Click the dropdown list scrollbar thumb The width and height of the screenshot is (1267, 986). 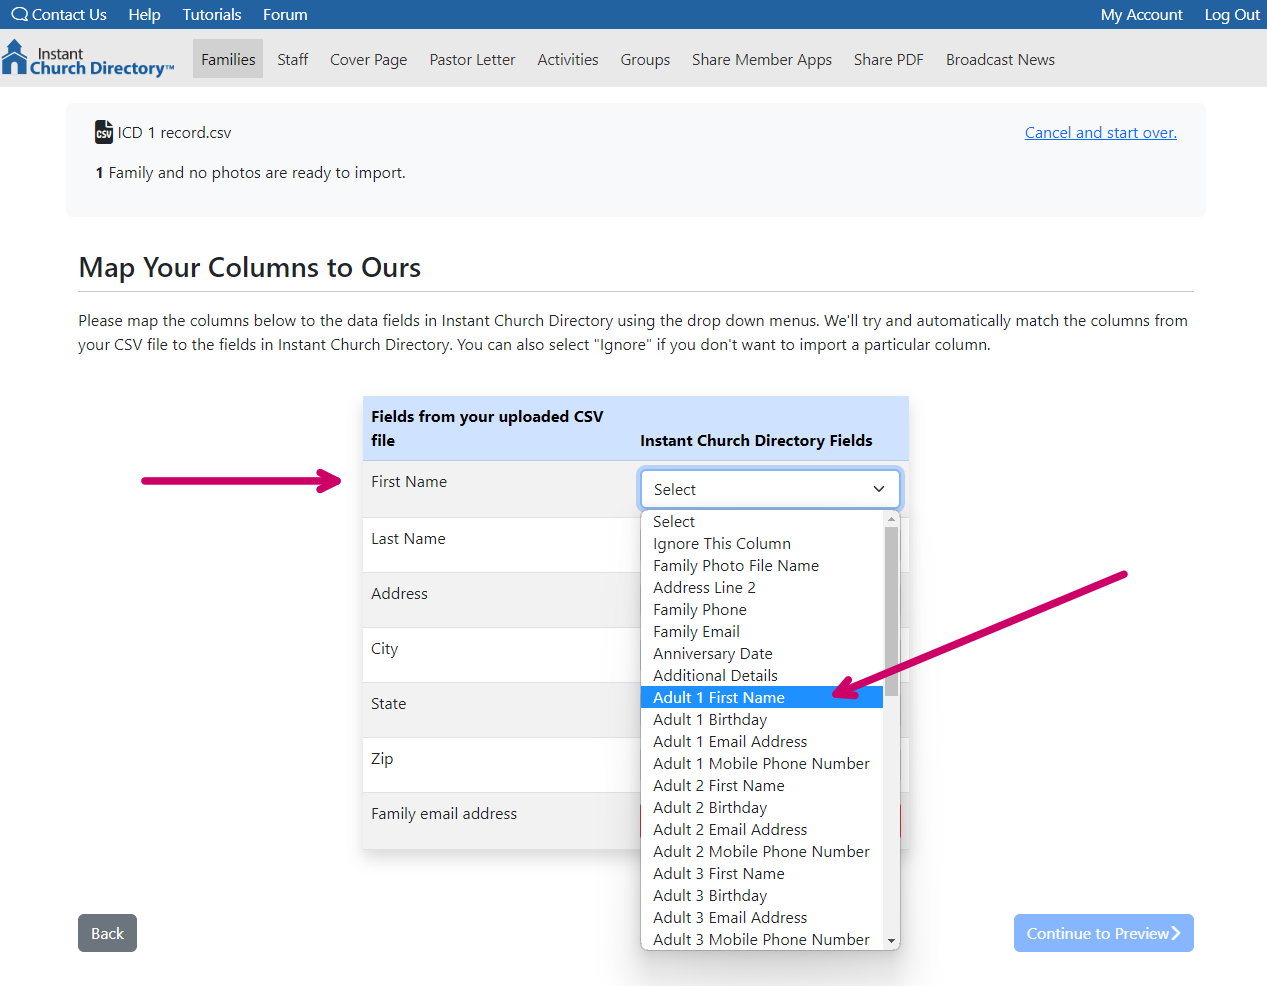click(891, 610)
